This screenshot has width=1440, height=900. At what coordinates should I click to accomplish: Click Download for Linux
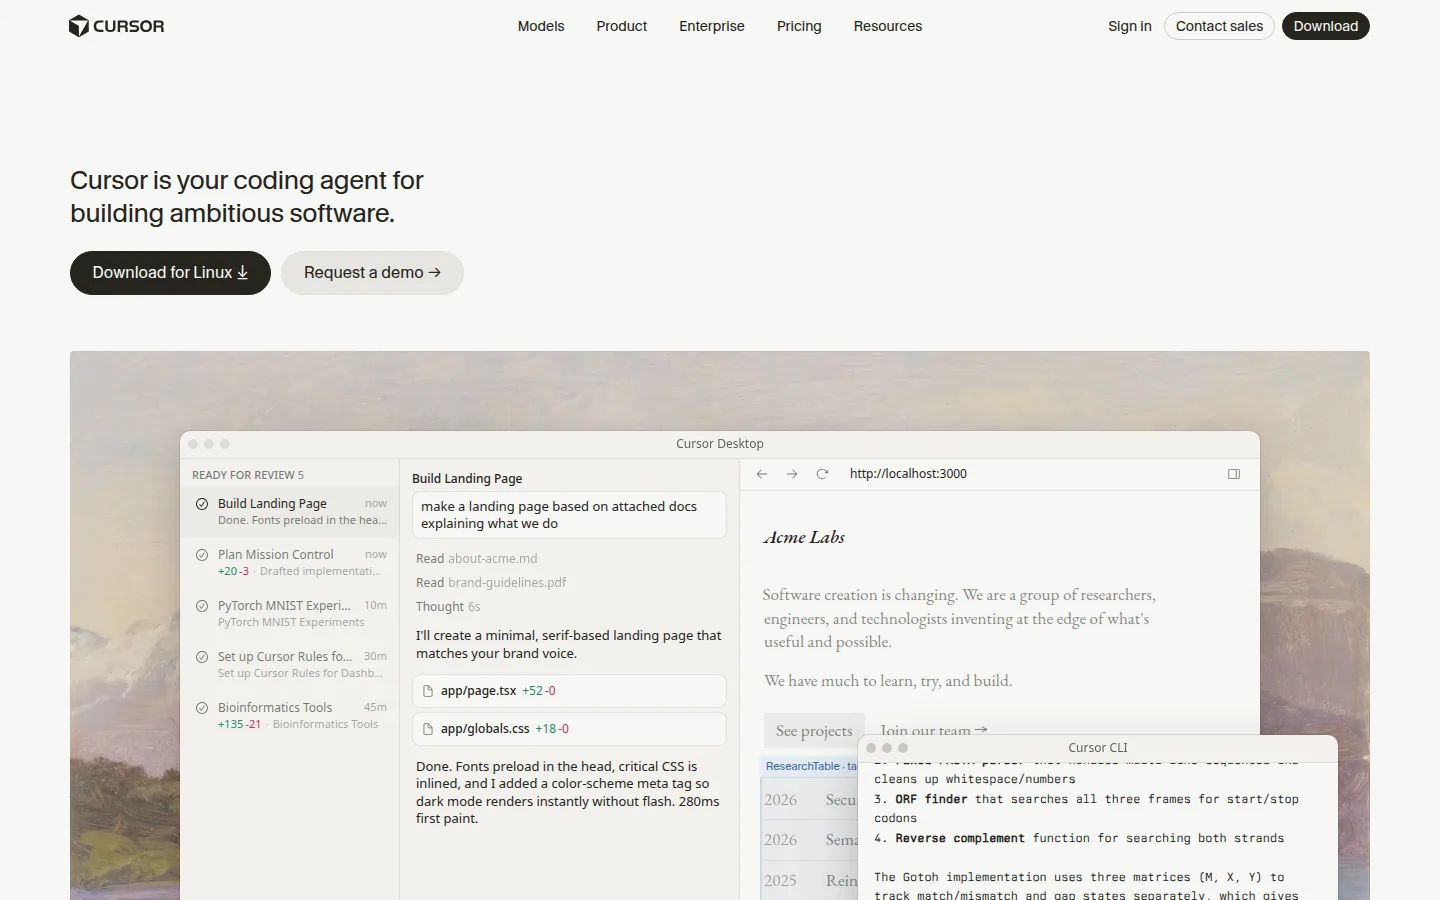point(170,273)
